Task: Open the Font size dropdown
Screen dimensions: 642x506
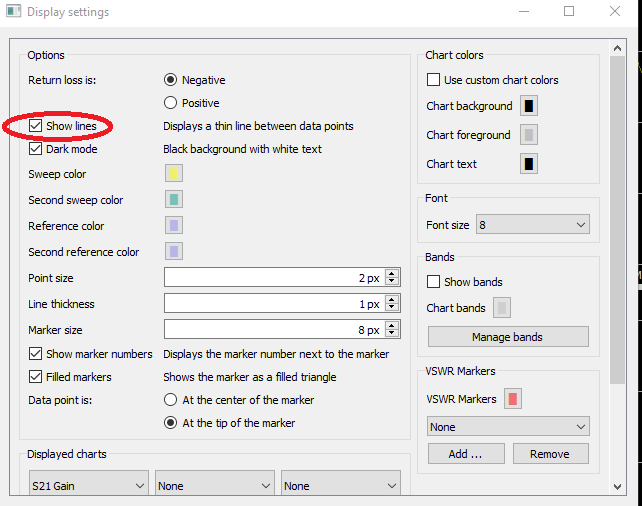Action: point(533,225)
